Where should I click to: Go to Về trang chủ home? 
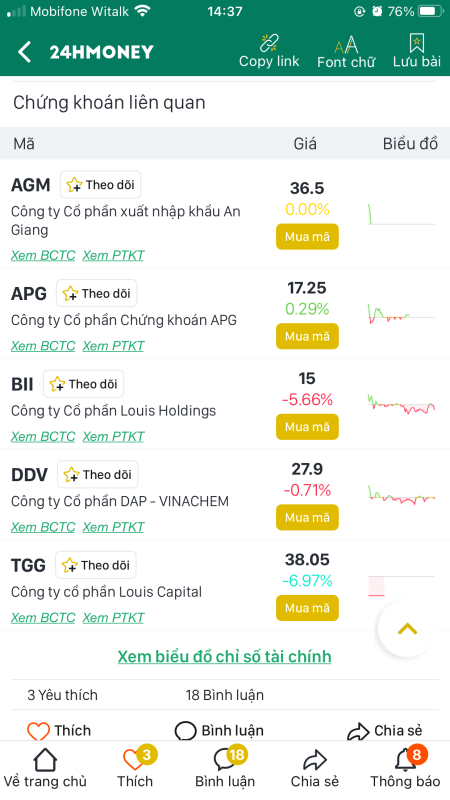[45, 768]
